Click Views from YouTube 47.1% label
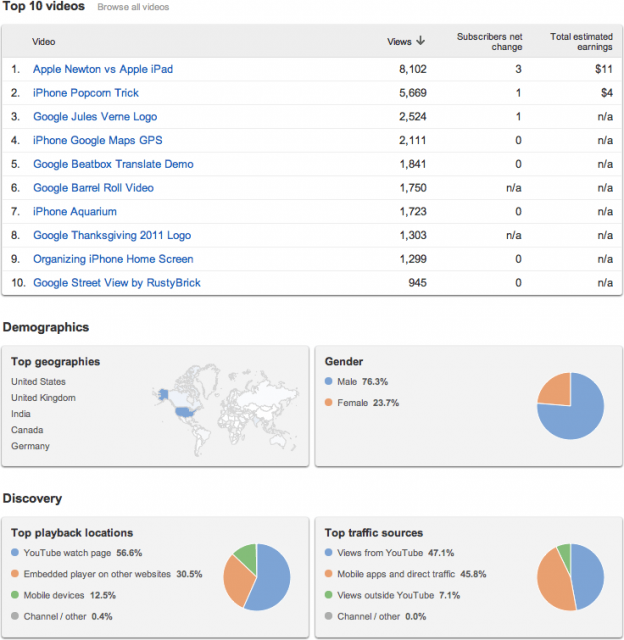This screenshot has height=640, width=624. 395,553
